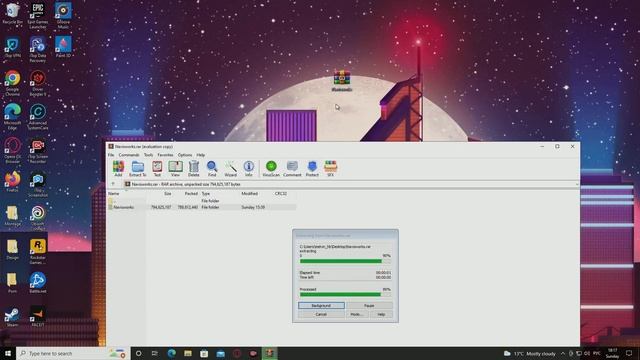Click the Microsoft Edge taskbar icon
Screen dimensions: 640x360
click(171, 353)
